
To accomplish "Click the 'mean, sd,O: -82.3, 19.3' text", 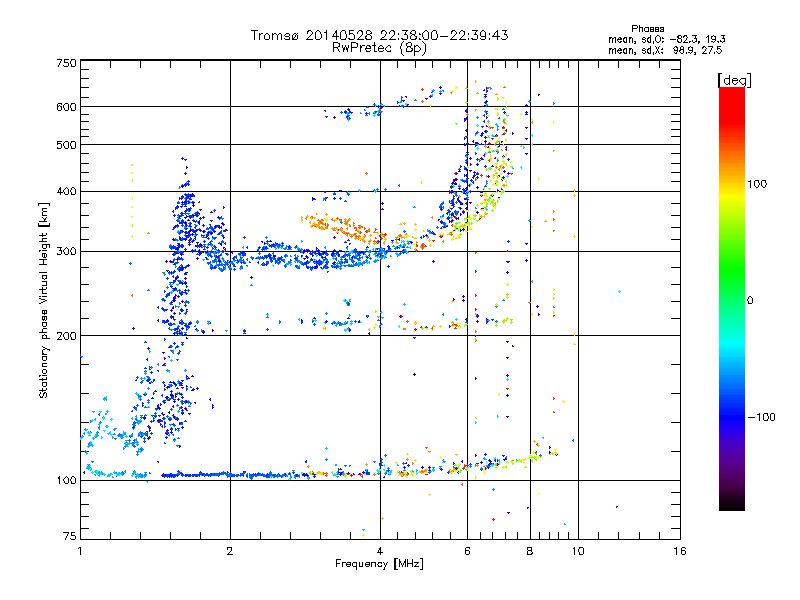I will pos(666,39).
